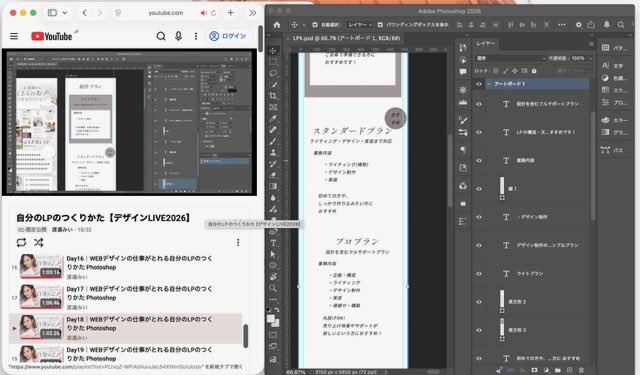Open Photoshop notifications bell
The width and height of the screenshot is (640, 375).
pyautogui.click(x=607, y=25)
